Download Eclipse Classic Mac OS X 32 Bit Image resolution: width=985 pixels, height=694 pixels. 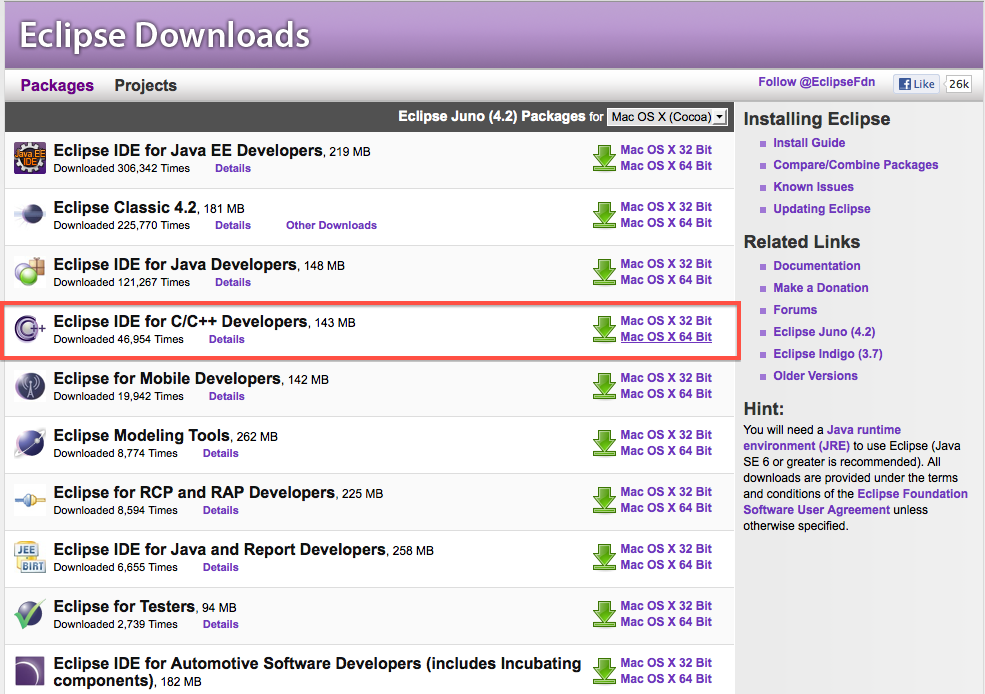point(666,207)
